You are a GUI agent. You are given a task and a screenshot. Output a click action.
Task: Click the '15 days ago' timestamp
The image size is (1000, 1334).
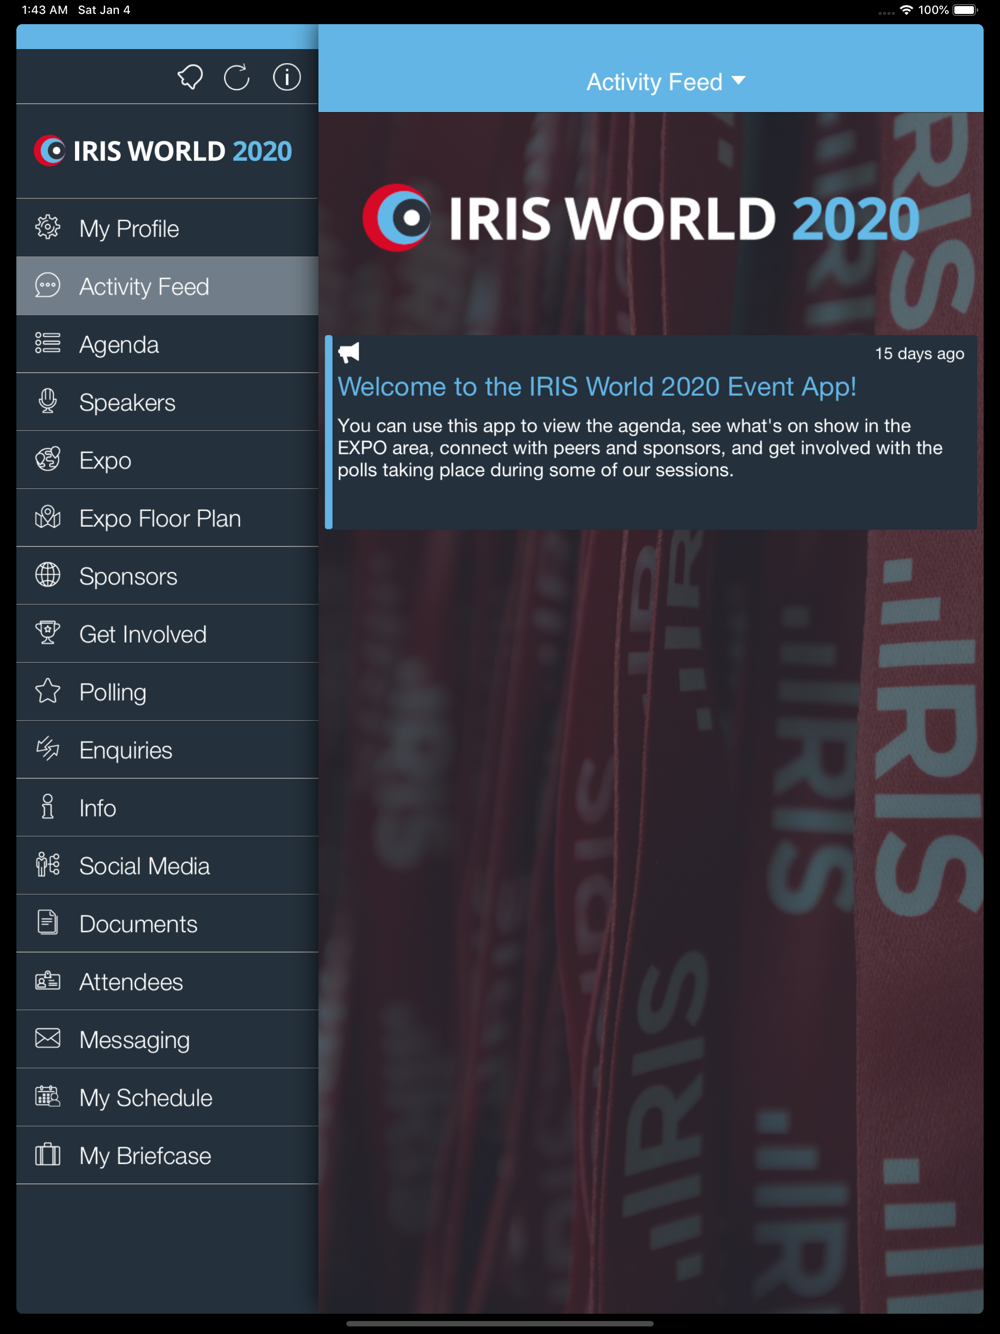click(x=919, y=353)
